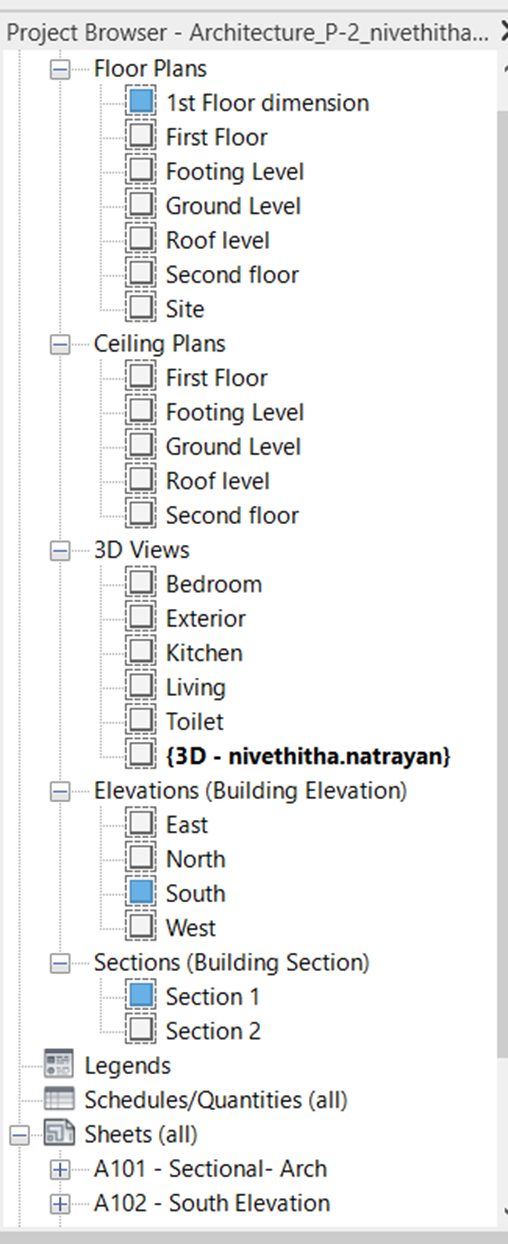Open the North elevation view

(x=196, y=859)
